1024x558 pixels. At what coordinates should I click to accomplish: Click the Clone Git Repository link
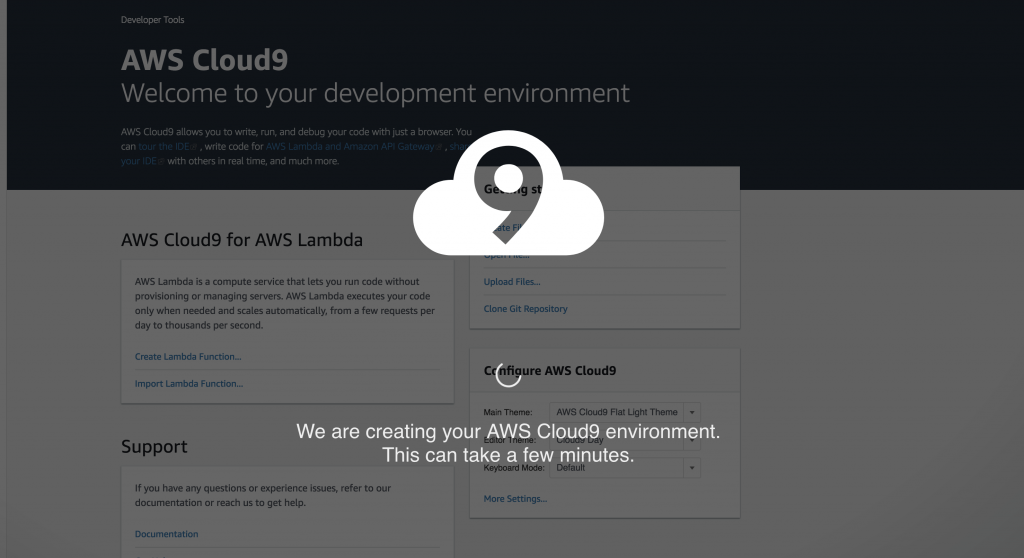526,308
